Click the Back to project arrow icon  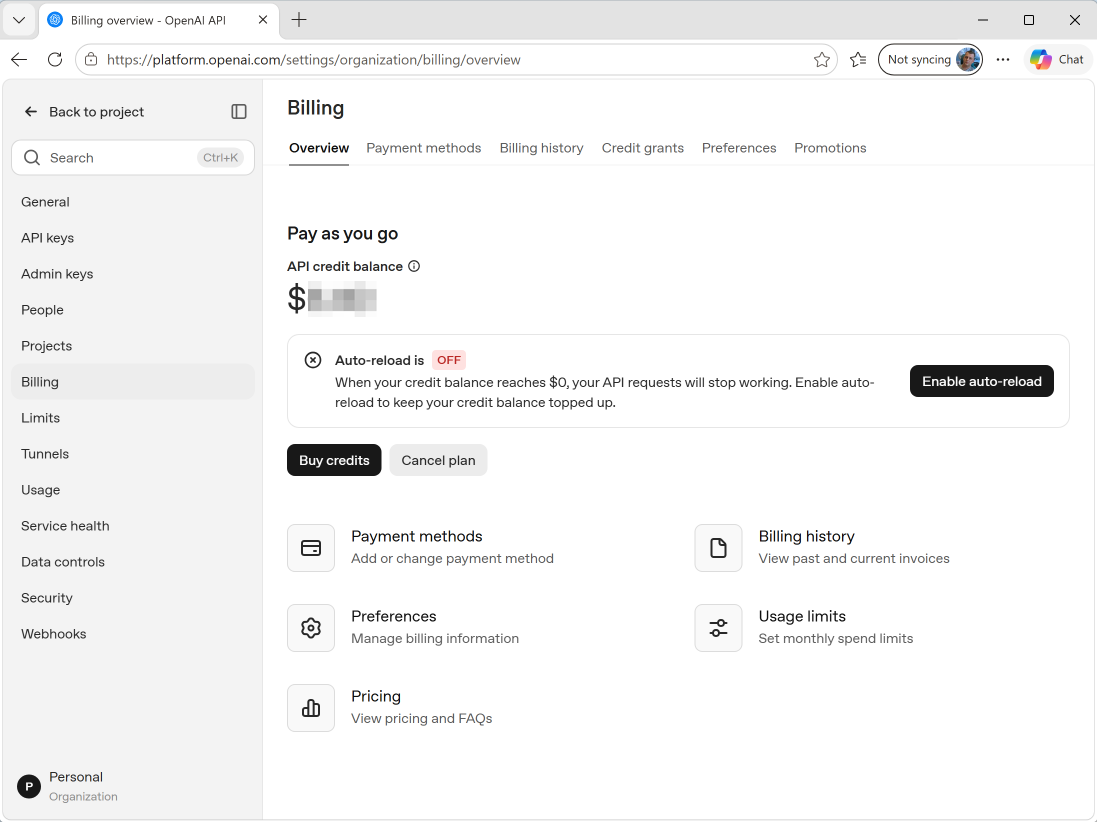pos(31,112)
